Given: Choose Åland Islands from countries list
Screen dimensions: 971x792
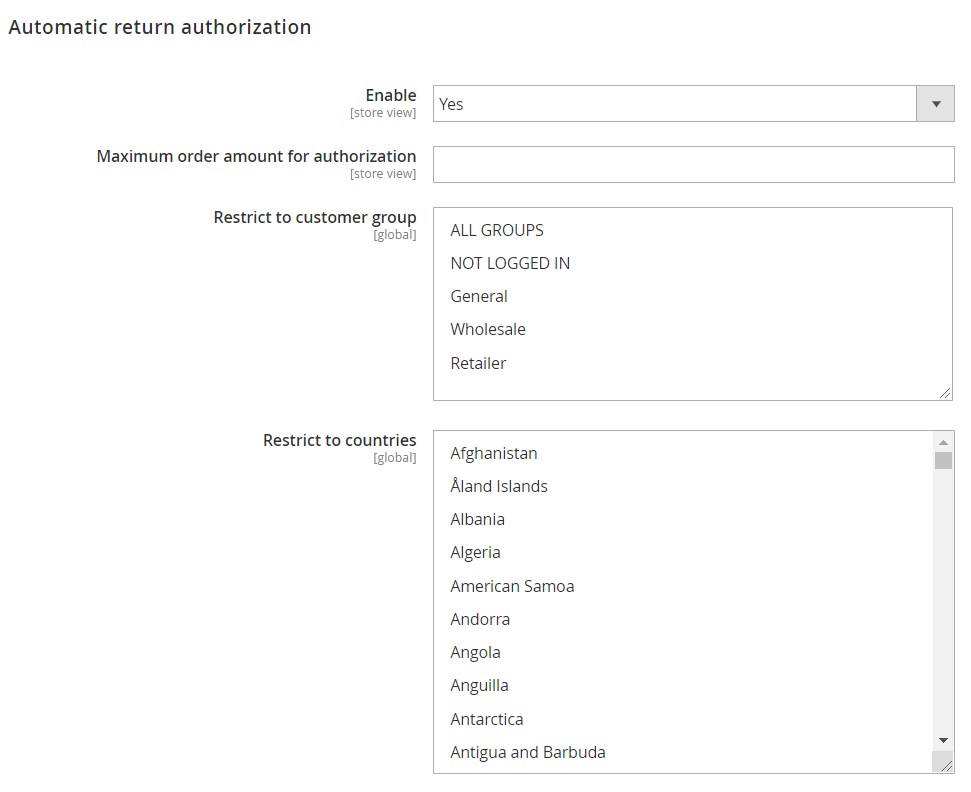Looking at the screenshot, I should 499,486.
